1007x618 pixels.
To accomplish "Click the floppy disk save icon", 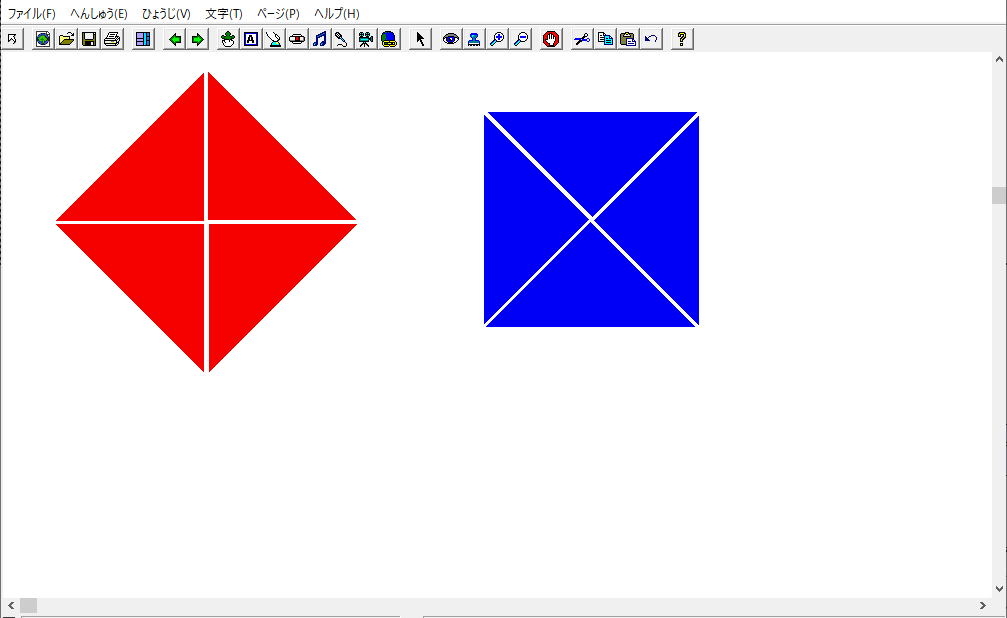I will [89, 39].
